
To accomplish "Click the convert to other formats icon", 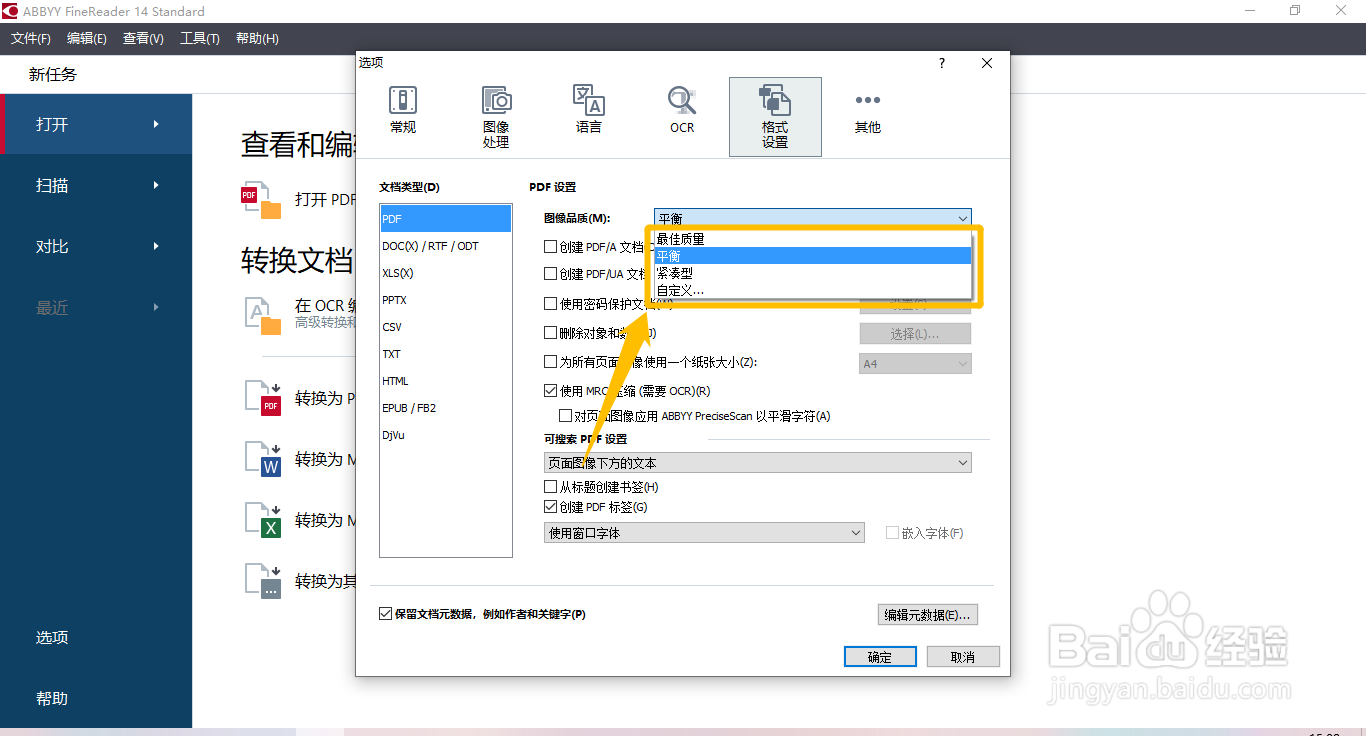I will [264, 581].
